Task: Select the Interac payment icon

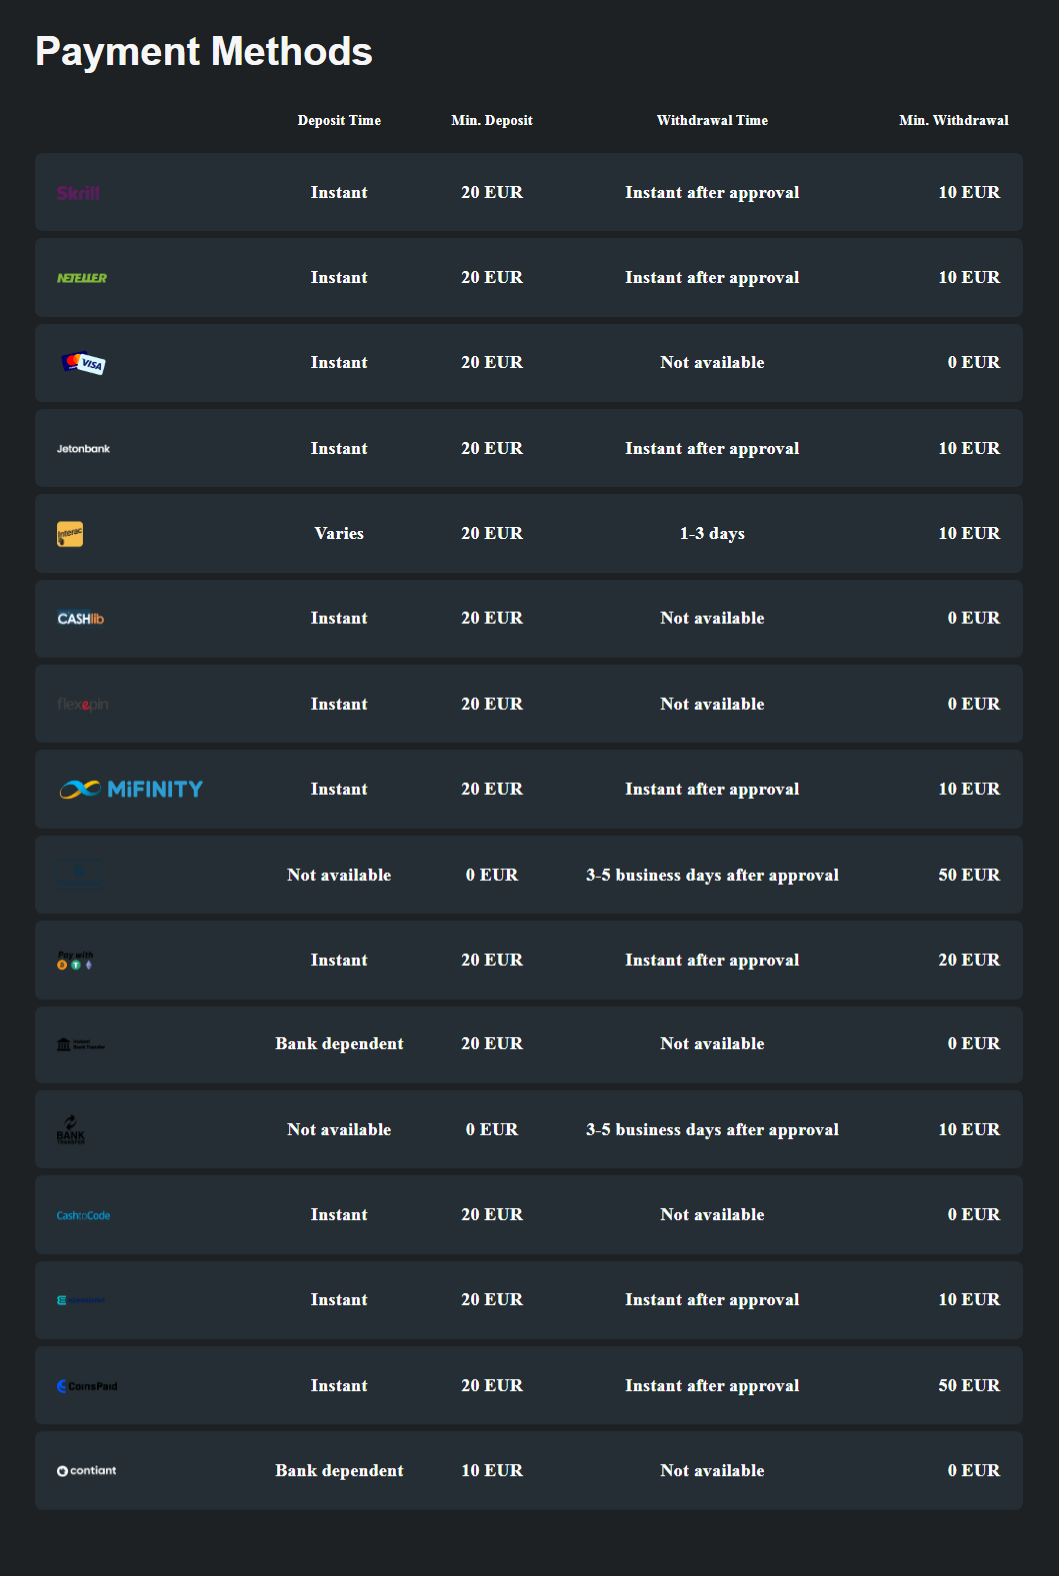Action: pyautogui.click(x=70, y=534)
